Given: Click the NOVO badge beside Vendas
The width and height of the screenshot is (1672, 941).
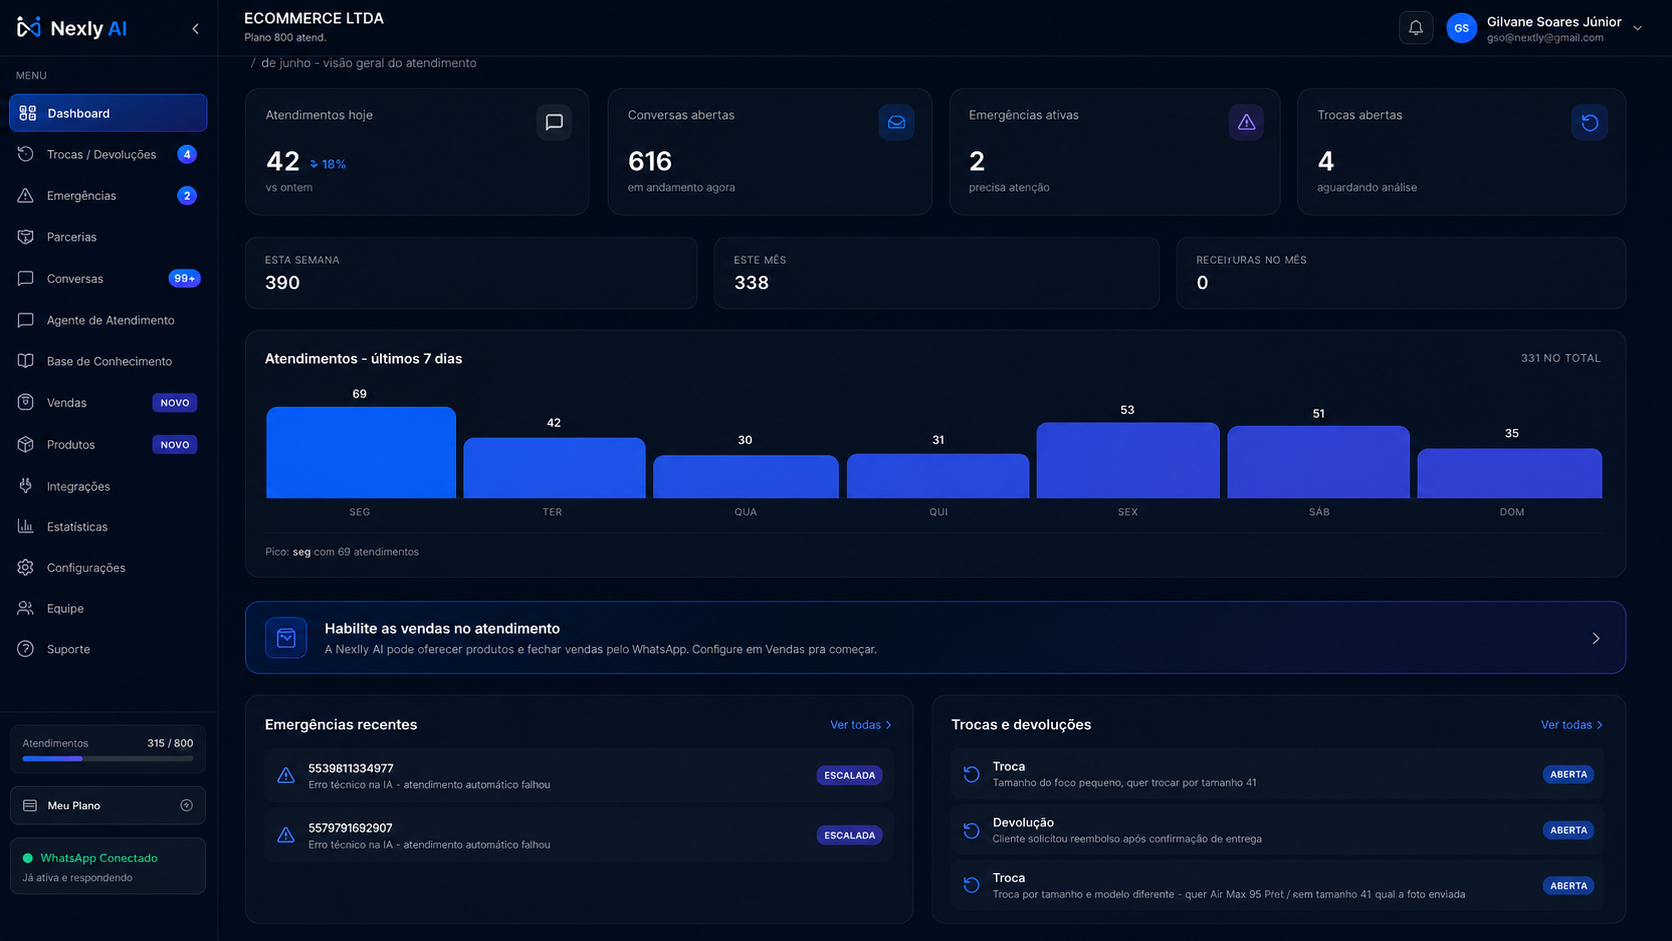Looking at the screenshot, I should pyautogui.click(x=175, y=403).
